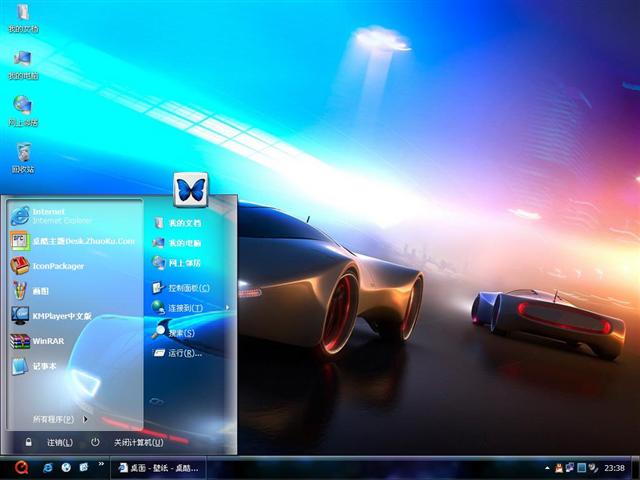Click the 23:38 taskbar clock
The width and height of the screenshot is (640, 480).
[x=614, y=468]
